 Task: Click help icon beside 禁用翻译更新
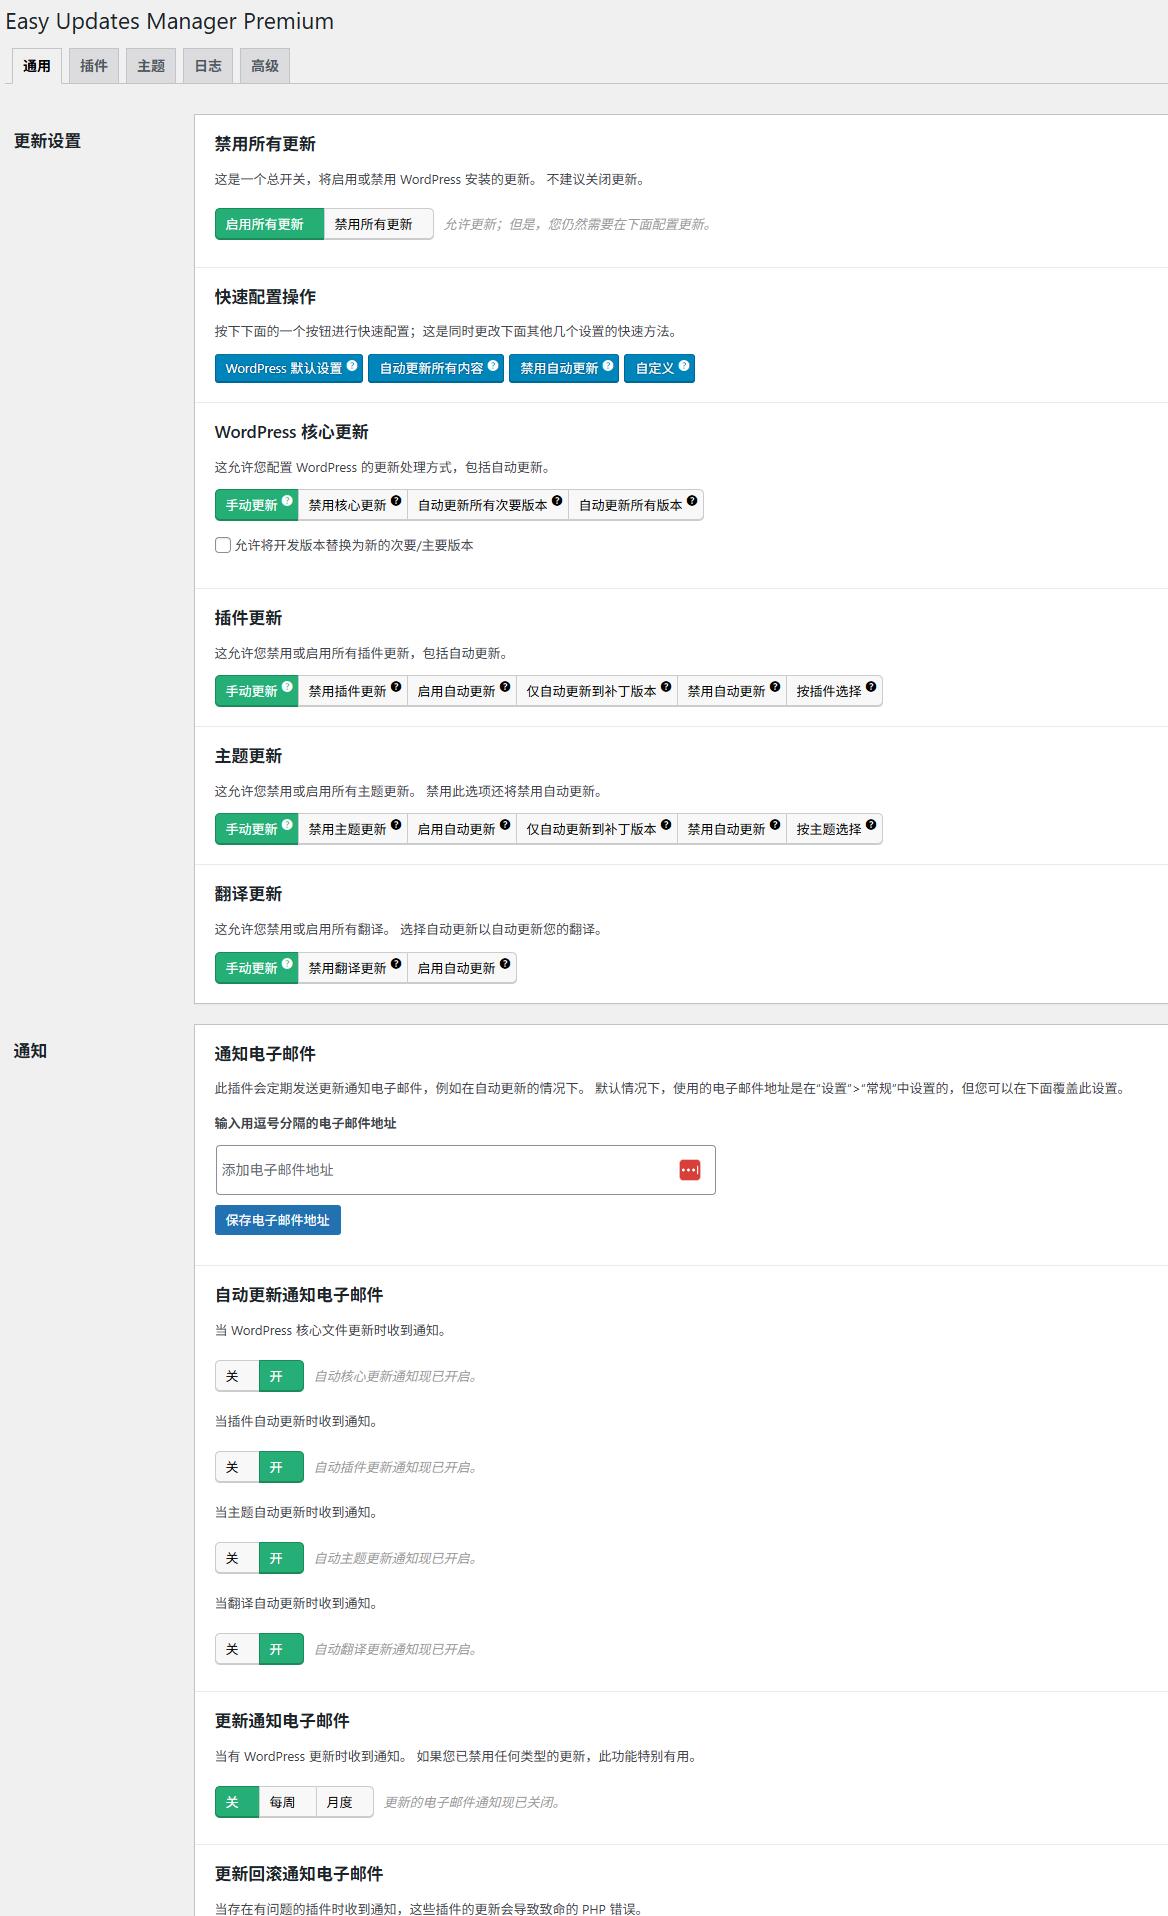coord(396,964)
